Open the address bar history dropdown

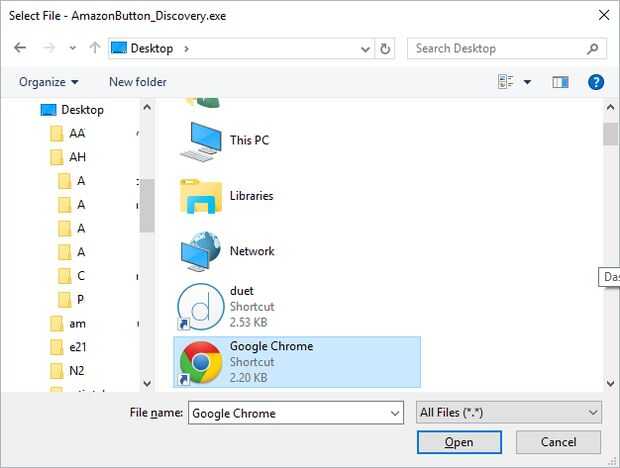pyautogui.click(x=365, y=49)
